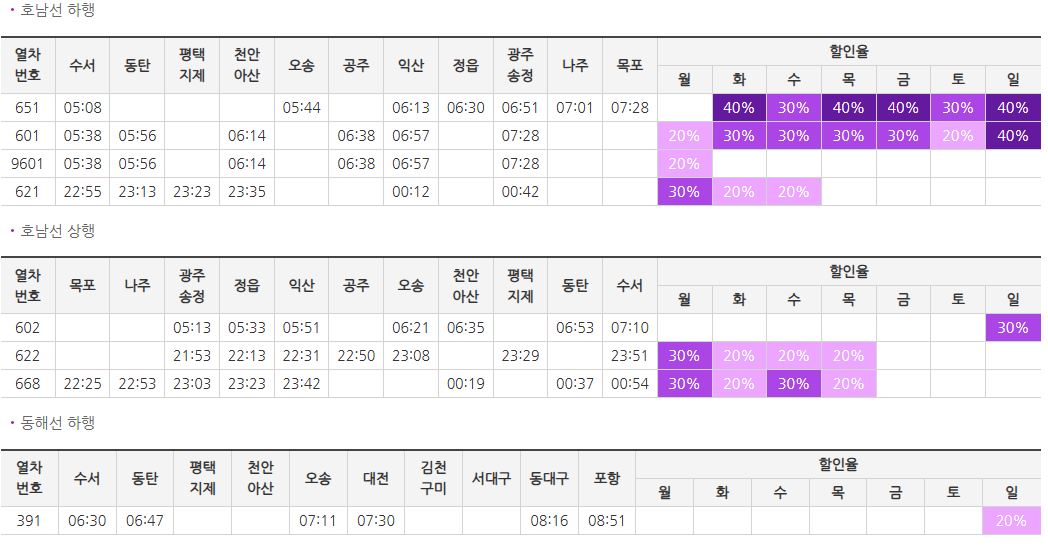
Task: Click the 08:51 포항 arrival time for train 391
Action: [x=606, y=521]
